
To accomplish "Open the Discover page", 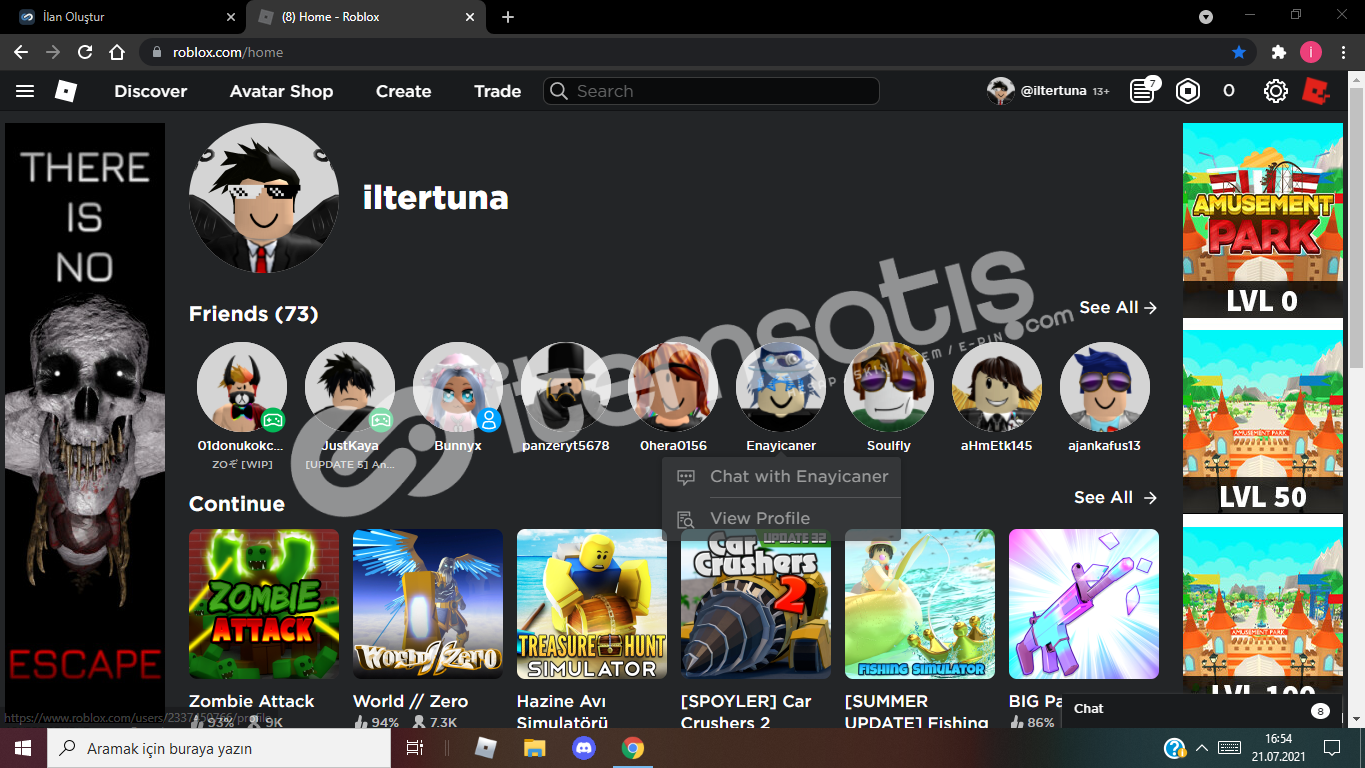I will (151, 91).
